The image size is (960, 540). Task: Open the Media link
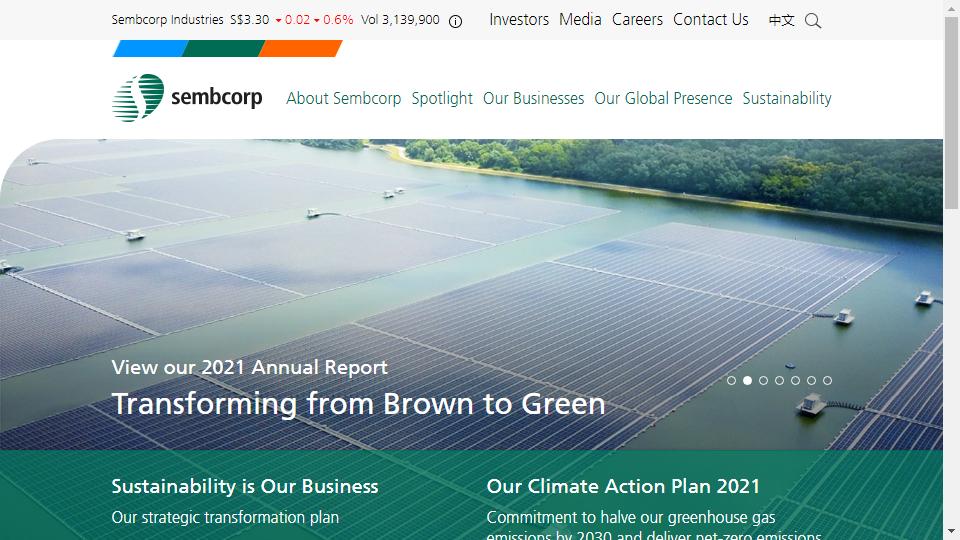(580, 20)
